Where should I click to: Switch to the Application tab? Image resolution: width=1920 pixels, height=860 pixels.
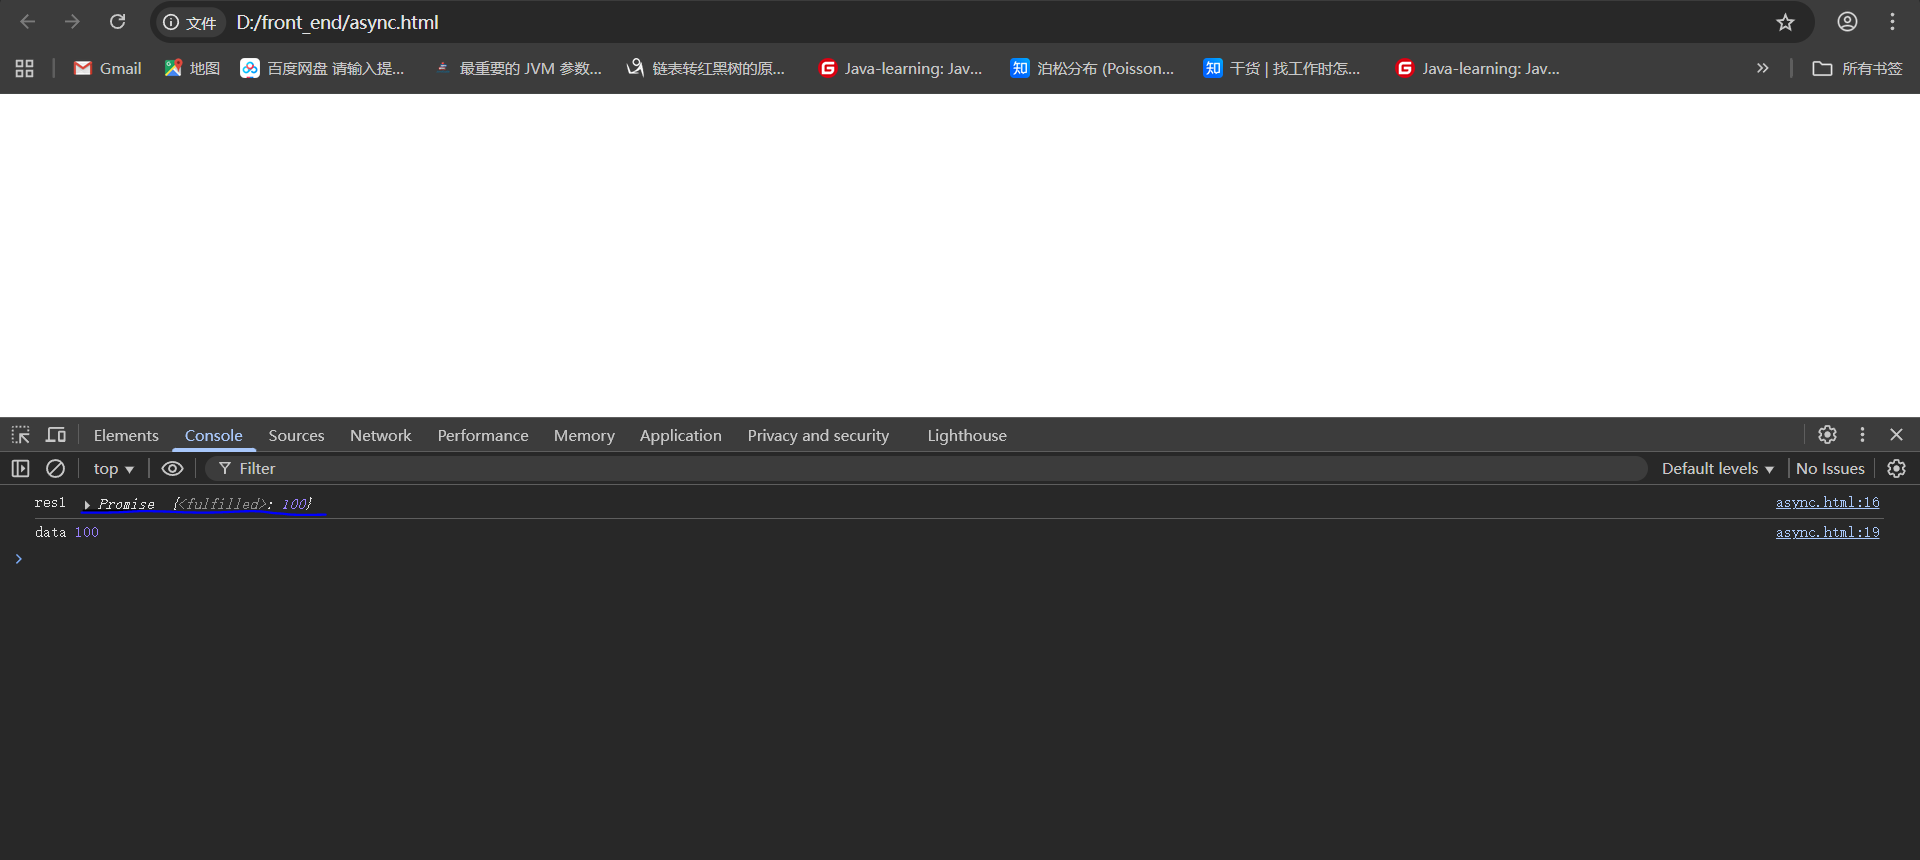point(680,435)
